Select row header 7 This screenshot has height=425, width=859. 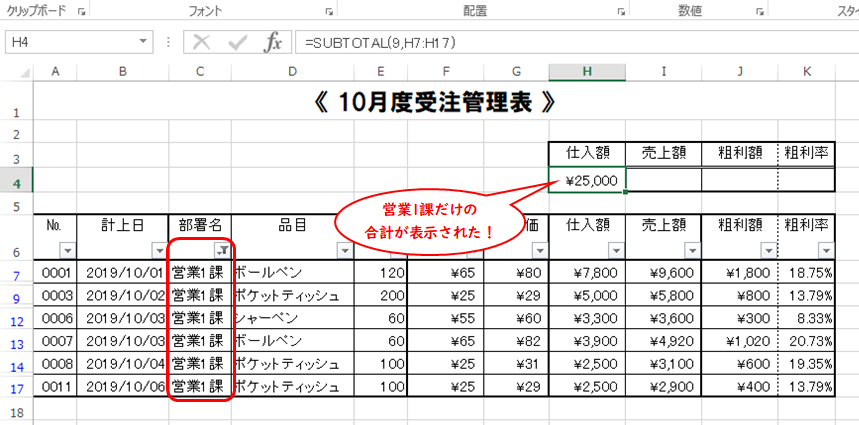pyautogui.click(x=16, y=272)
